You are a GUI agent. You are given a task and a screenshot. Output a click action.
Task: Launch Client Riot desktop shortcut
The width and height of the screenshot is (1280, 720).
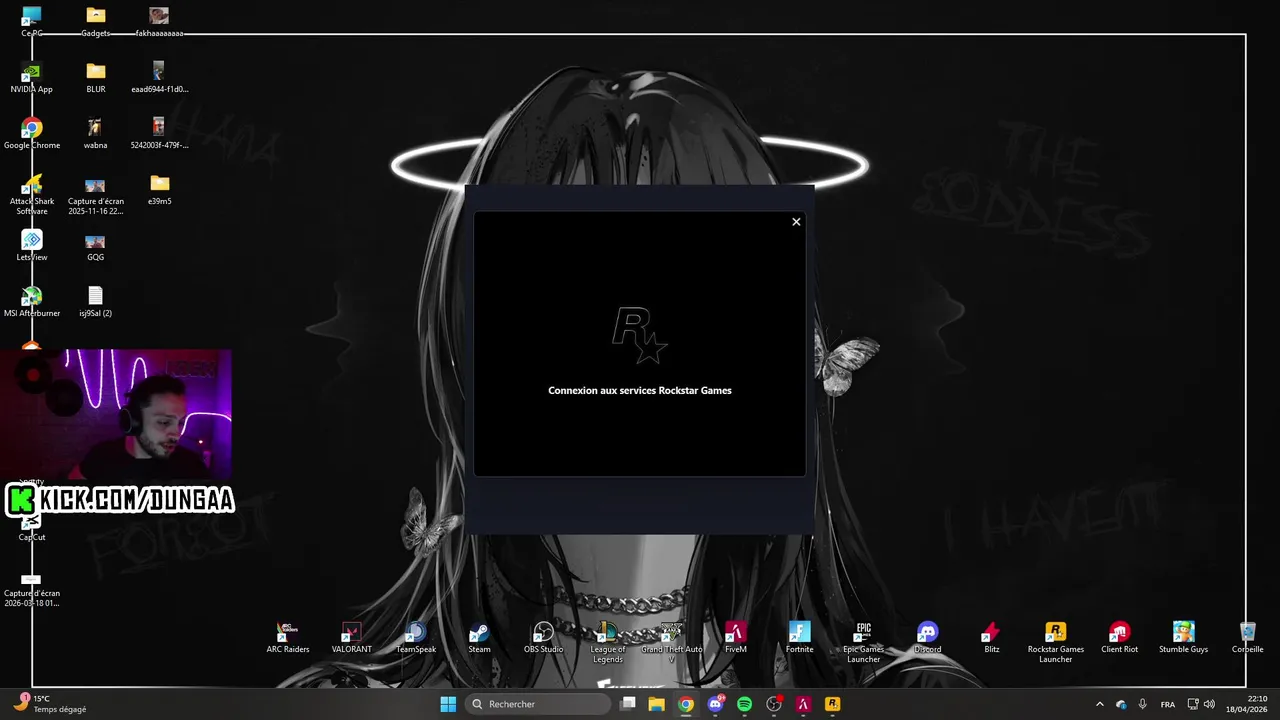(x=1120, y=638)
